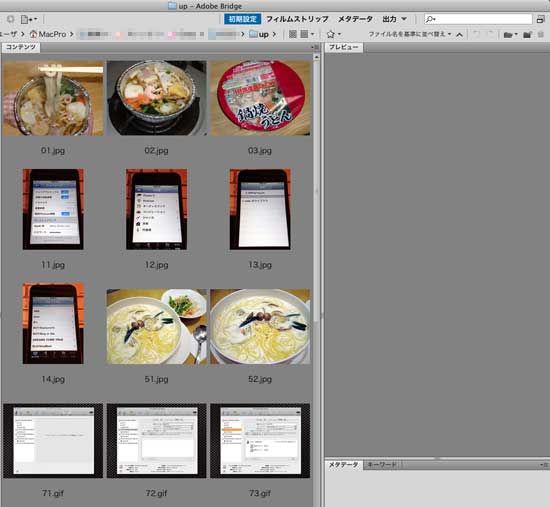Viewport: 550px width, 507px height.
Task: Click the up folder breadcrumb
Action: tap(259, 34)
